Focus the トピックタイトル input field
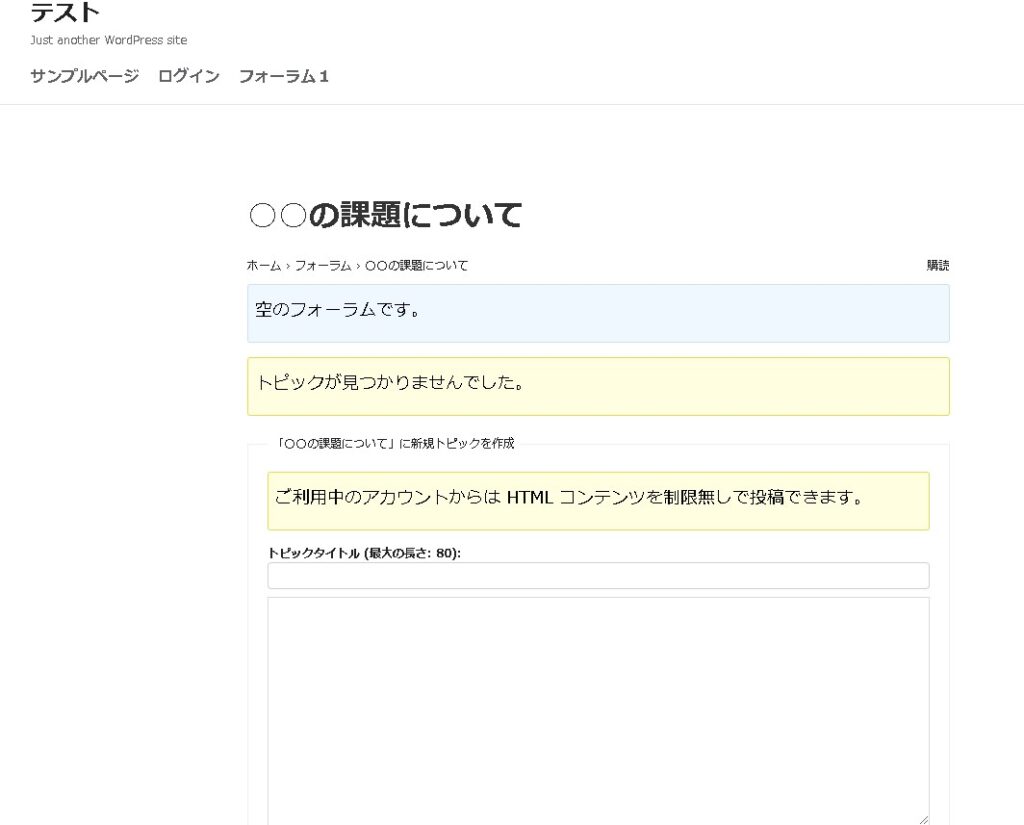This screenshot has width=1024, height=825. (598, 576)
